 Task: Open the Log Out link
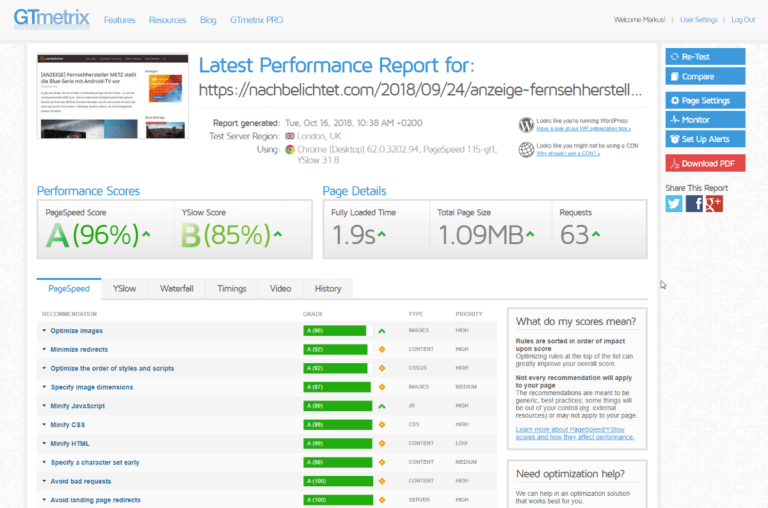click(743, 20)
